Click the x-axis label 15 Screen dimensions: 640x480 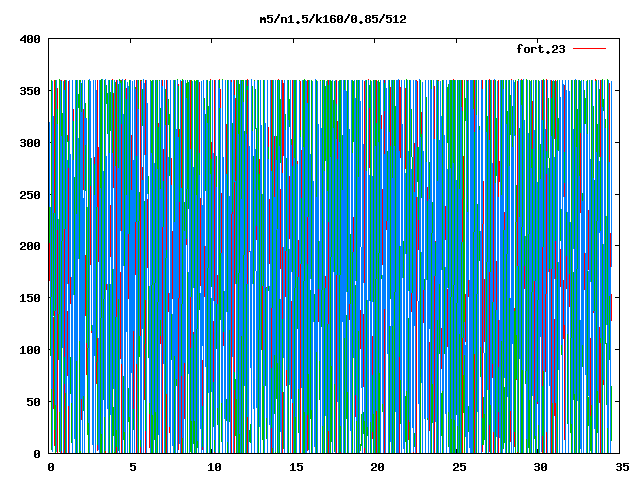click(x=296, y=467)
